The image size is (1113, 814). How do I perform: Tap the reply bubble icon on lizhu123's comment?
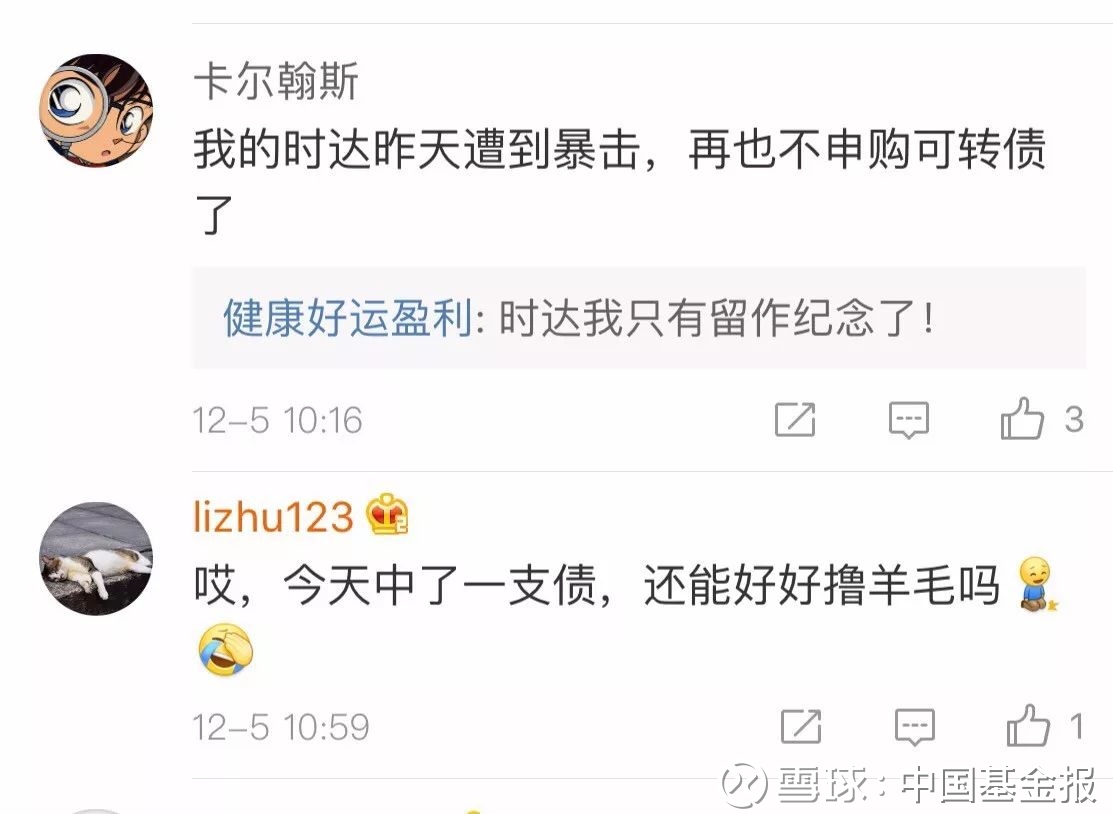click(x=914, y=727)
